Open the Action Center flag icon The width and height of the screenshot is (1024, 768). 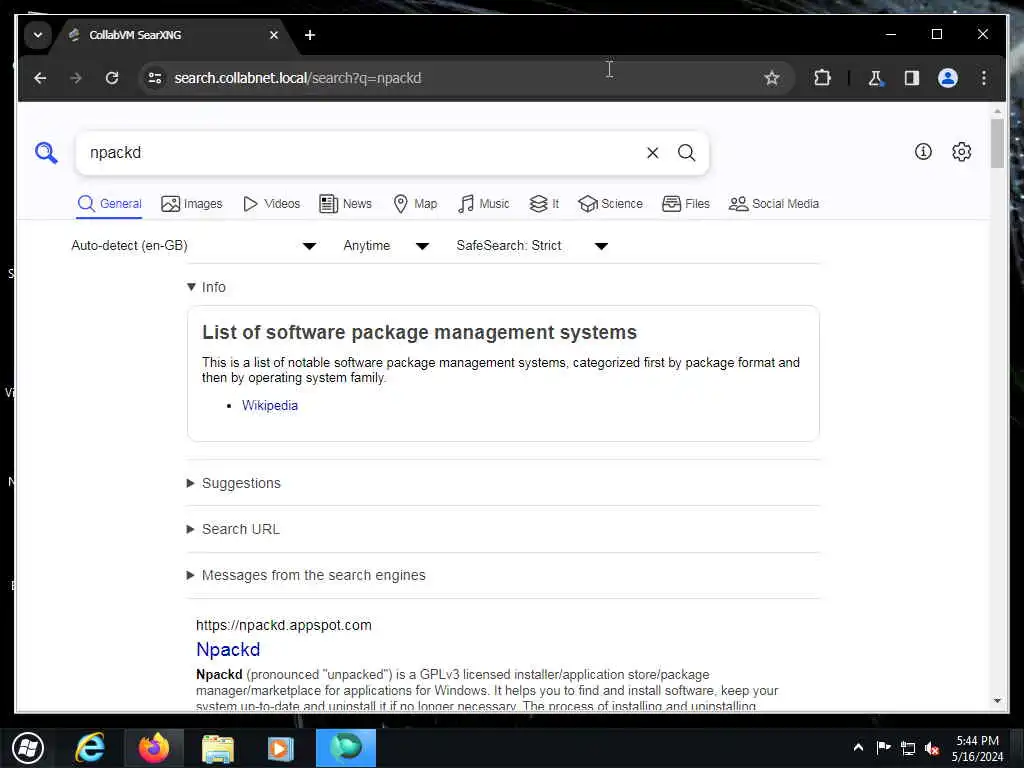click(x=883, y=748)
